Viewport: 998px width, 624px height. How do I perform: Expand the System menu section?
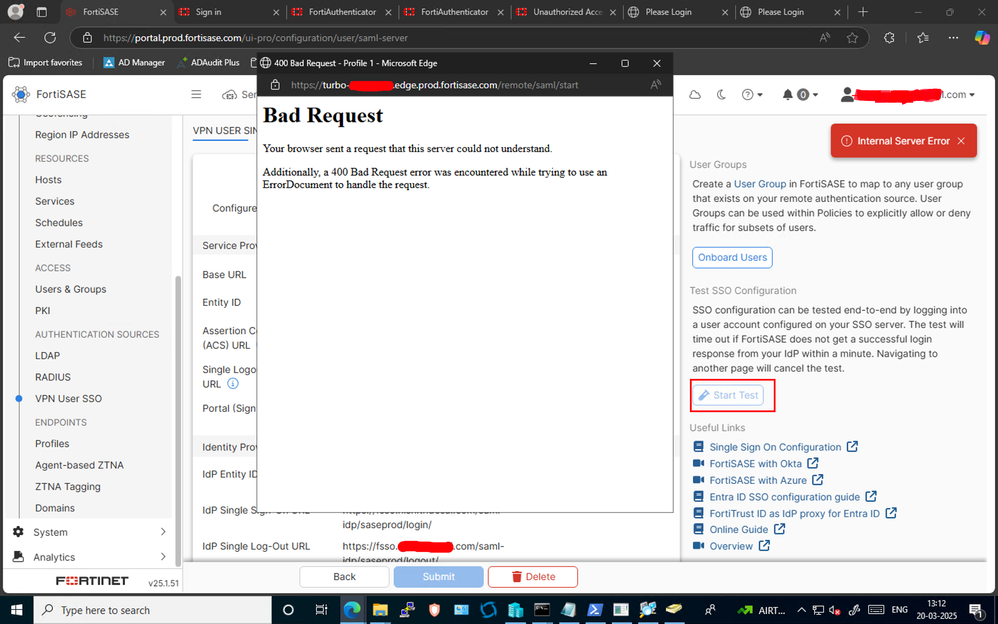click(x=89, y=532)
